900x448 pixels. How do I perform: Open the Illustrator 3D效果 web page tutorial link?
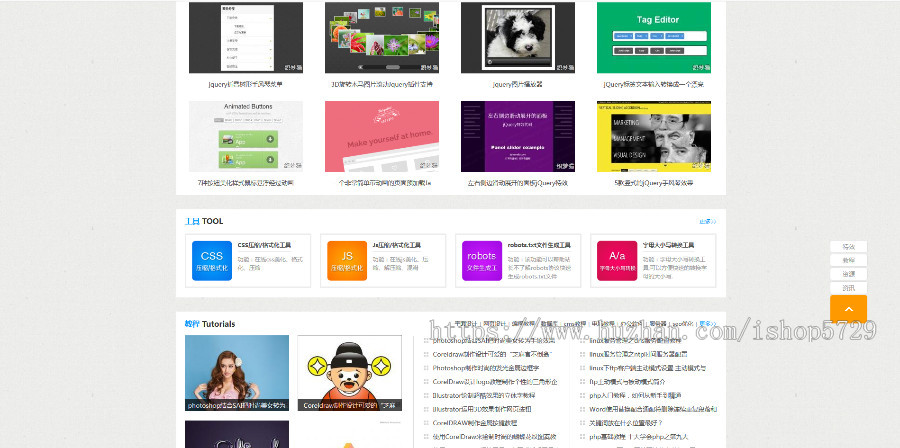pyautogui.click(x=482, y=409)
